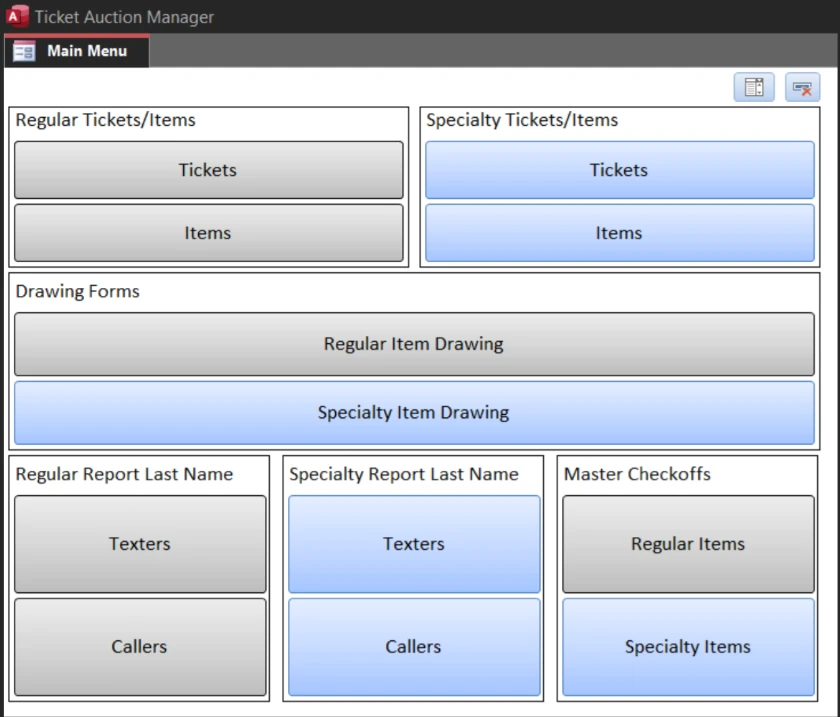Open Tickets under Regular Tickets/Items
This screenshot has width=840, height=717.
[x=208, y=170]
